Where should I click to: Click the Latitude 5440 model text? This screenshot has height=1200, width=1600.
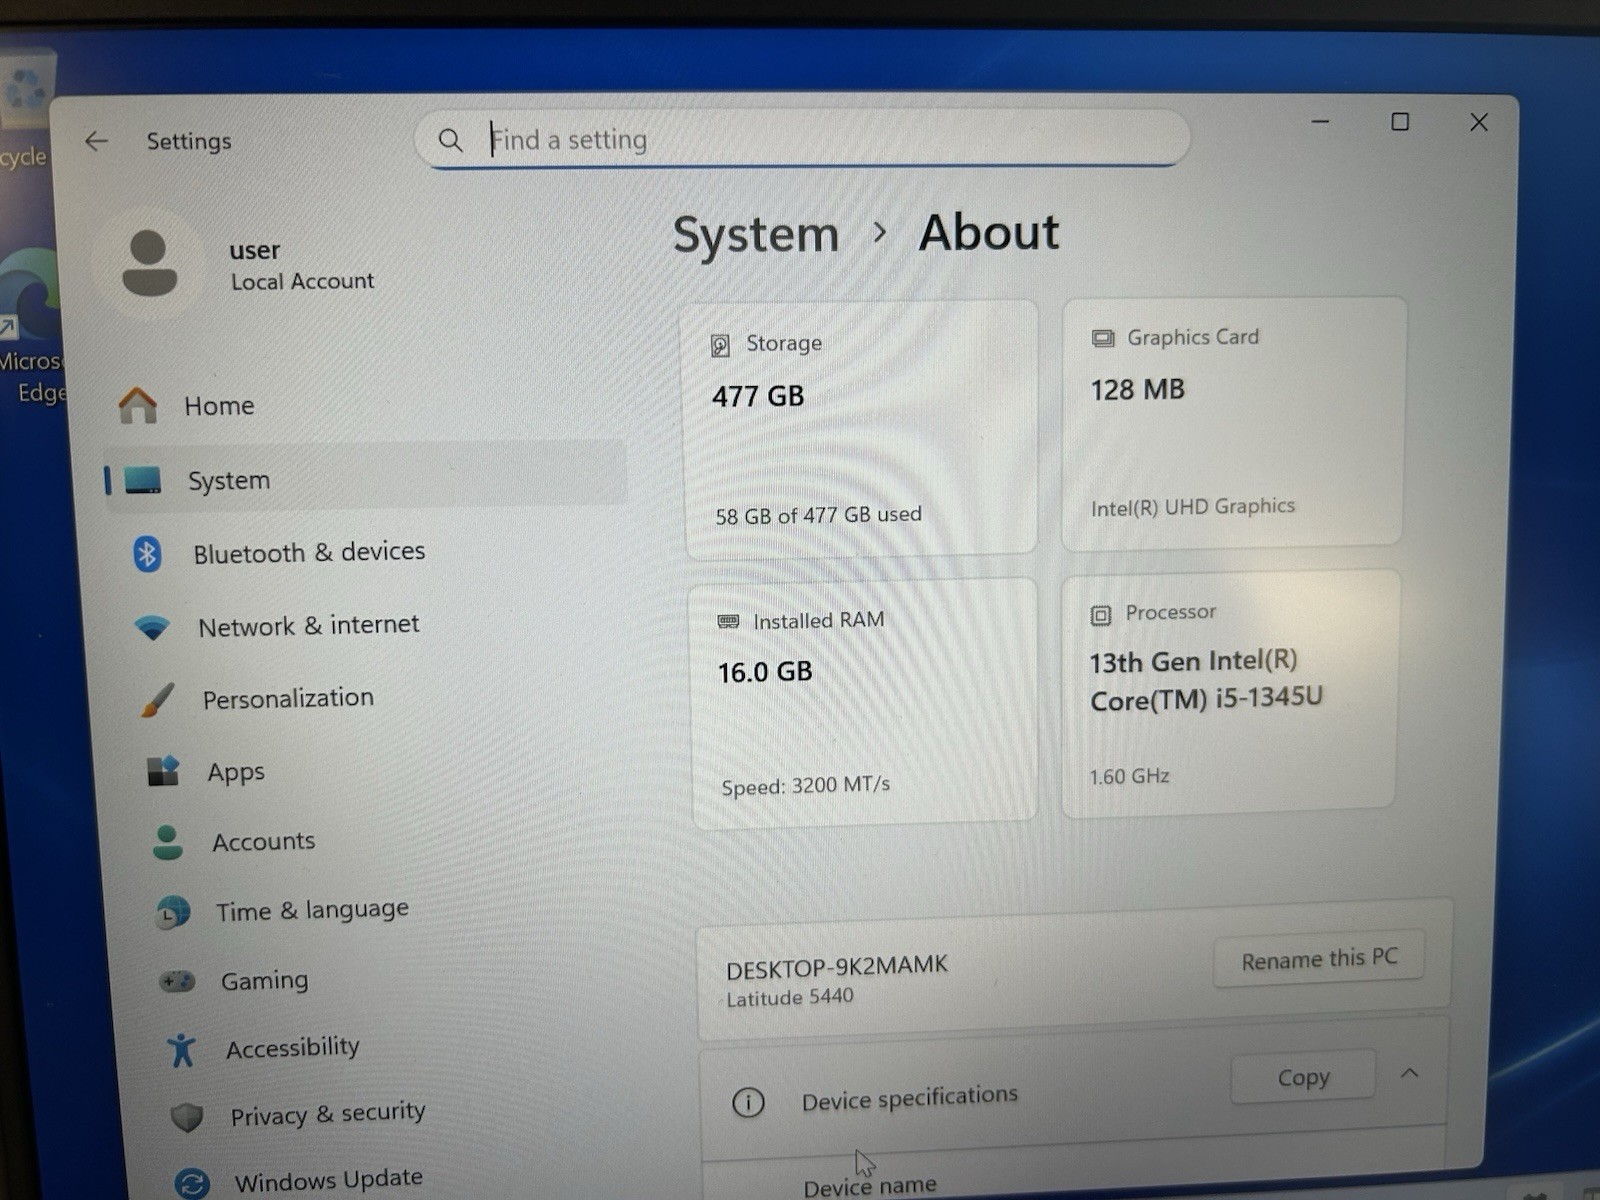(x=790, y=998)
